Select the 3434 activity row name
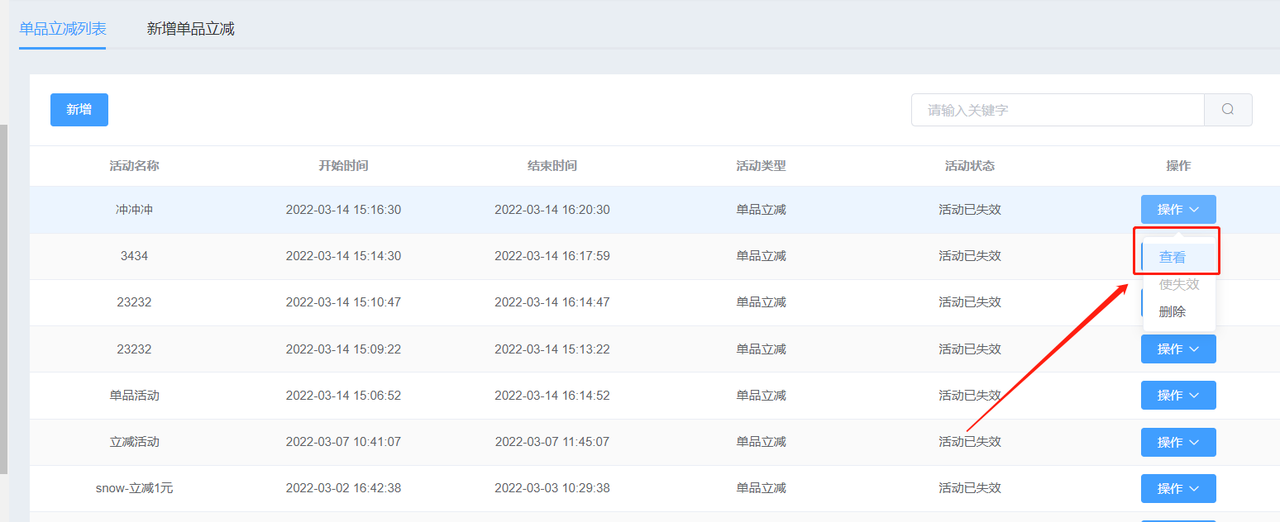1280x522 pixels. (x=134, y=256)
